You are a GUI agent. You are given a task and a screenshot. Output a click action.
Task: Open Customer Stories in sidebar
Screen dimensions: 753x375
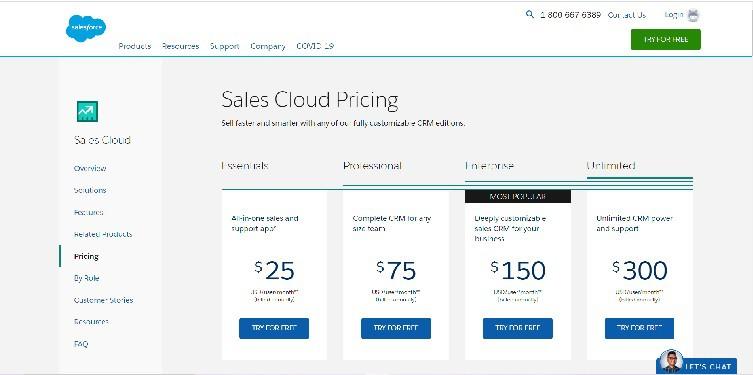103,300
